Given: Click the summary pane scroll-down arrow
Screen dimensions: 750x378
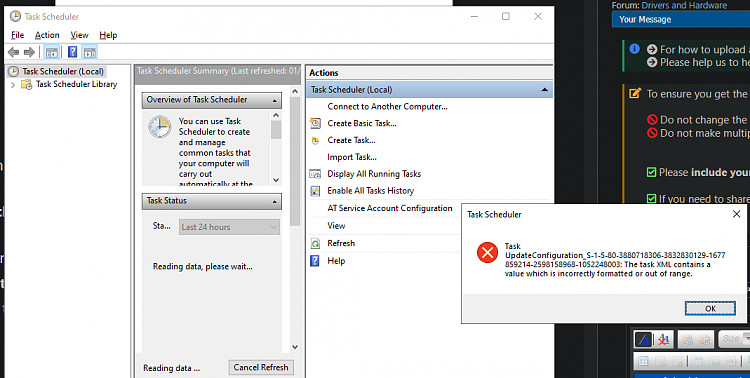Looking at the screenshot, I should coord(295,347).
